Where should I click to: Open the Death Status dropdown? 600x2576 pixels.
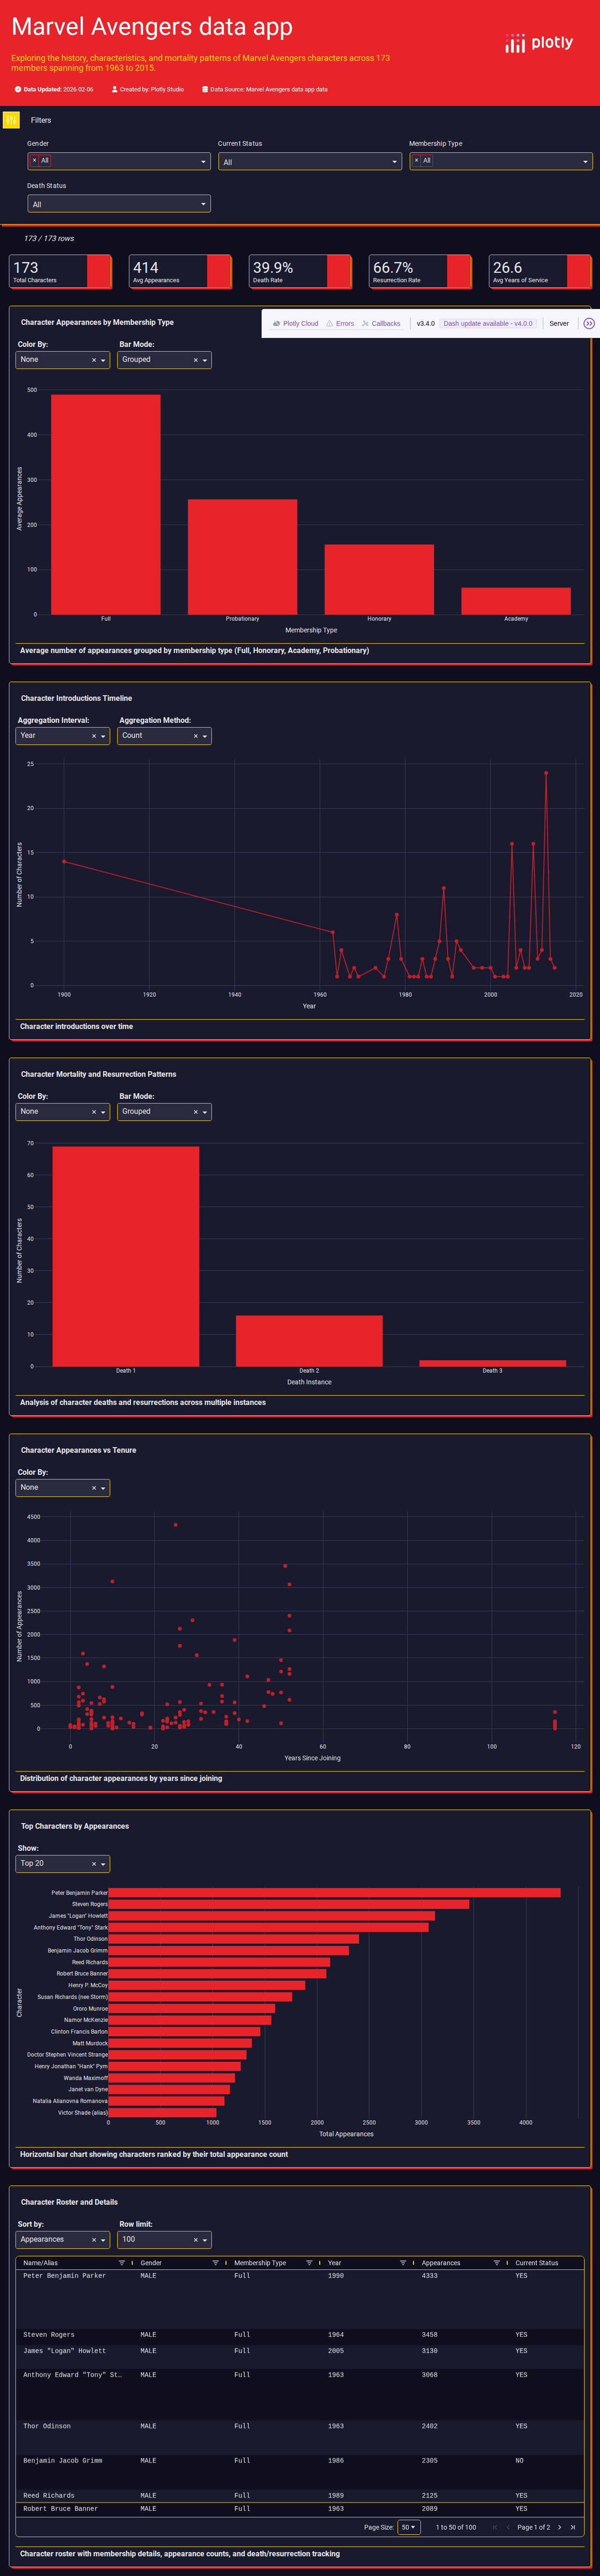119,204
